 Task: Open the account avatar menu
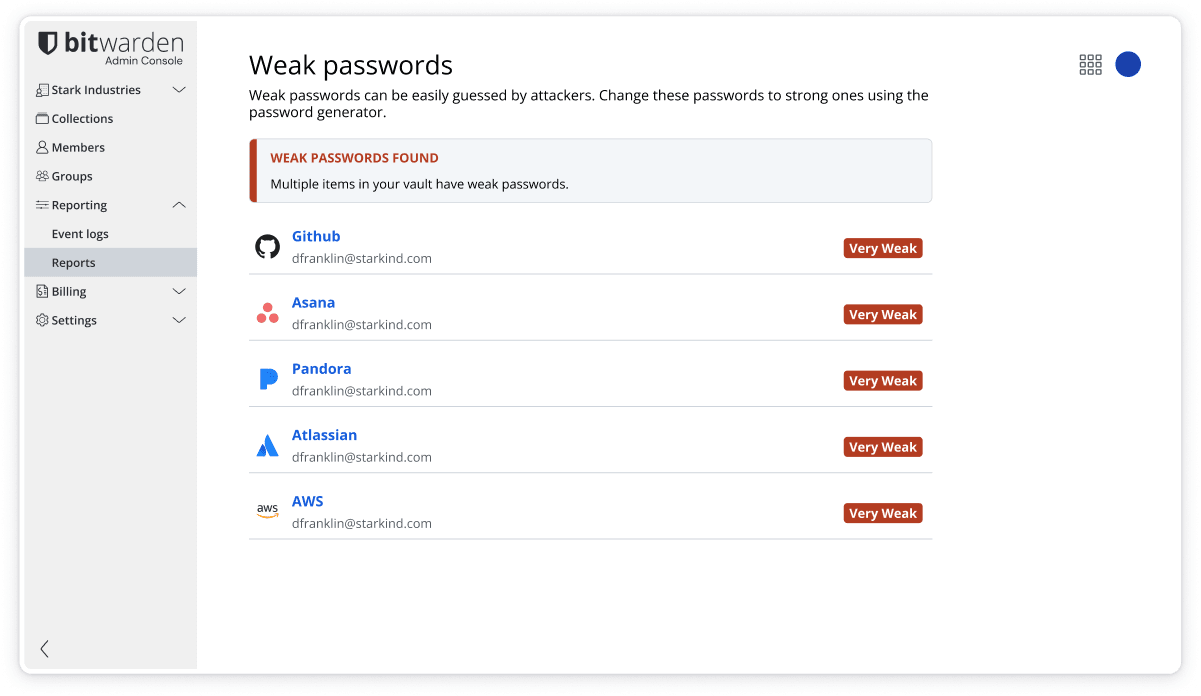point(1128,64)
